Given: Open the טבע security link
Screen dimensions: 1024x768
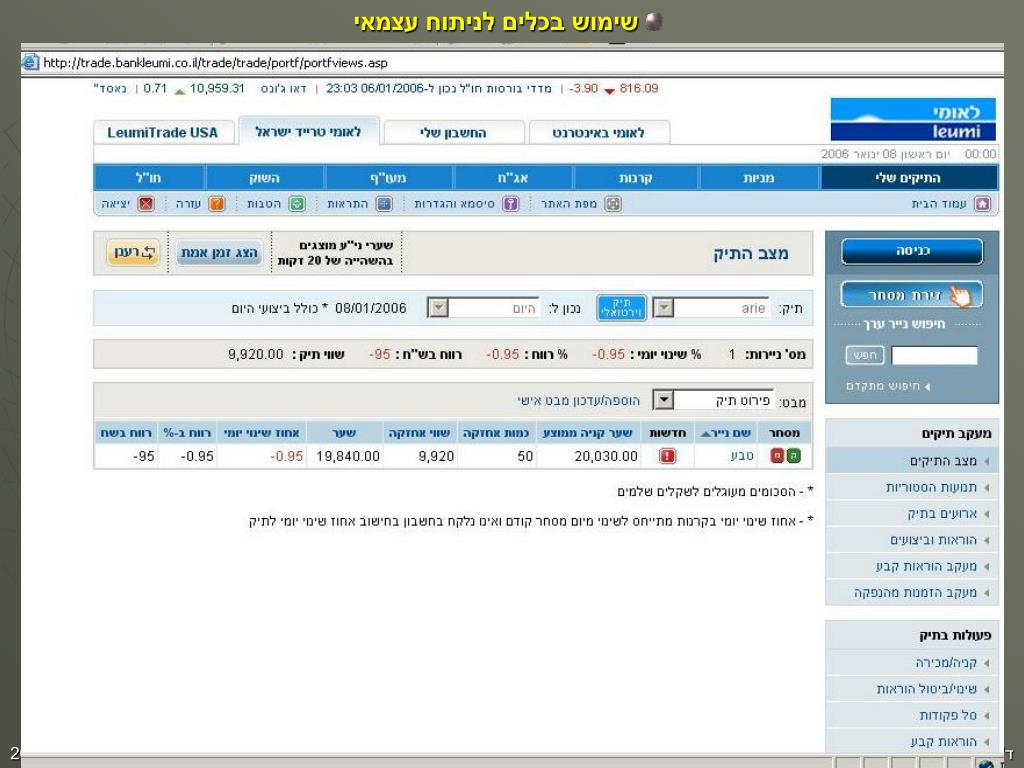Looking at the screenshot, I should click(x=742, y=456).
